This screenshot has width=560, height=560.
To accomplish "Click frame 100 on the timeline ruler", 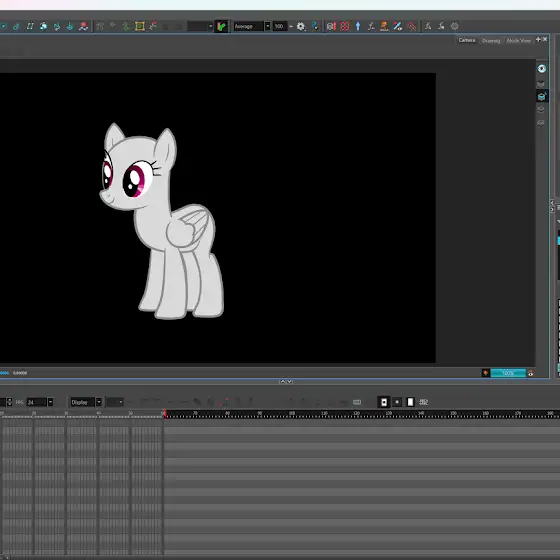I will (x=292, y=413).
